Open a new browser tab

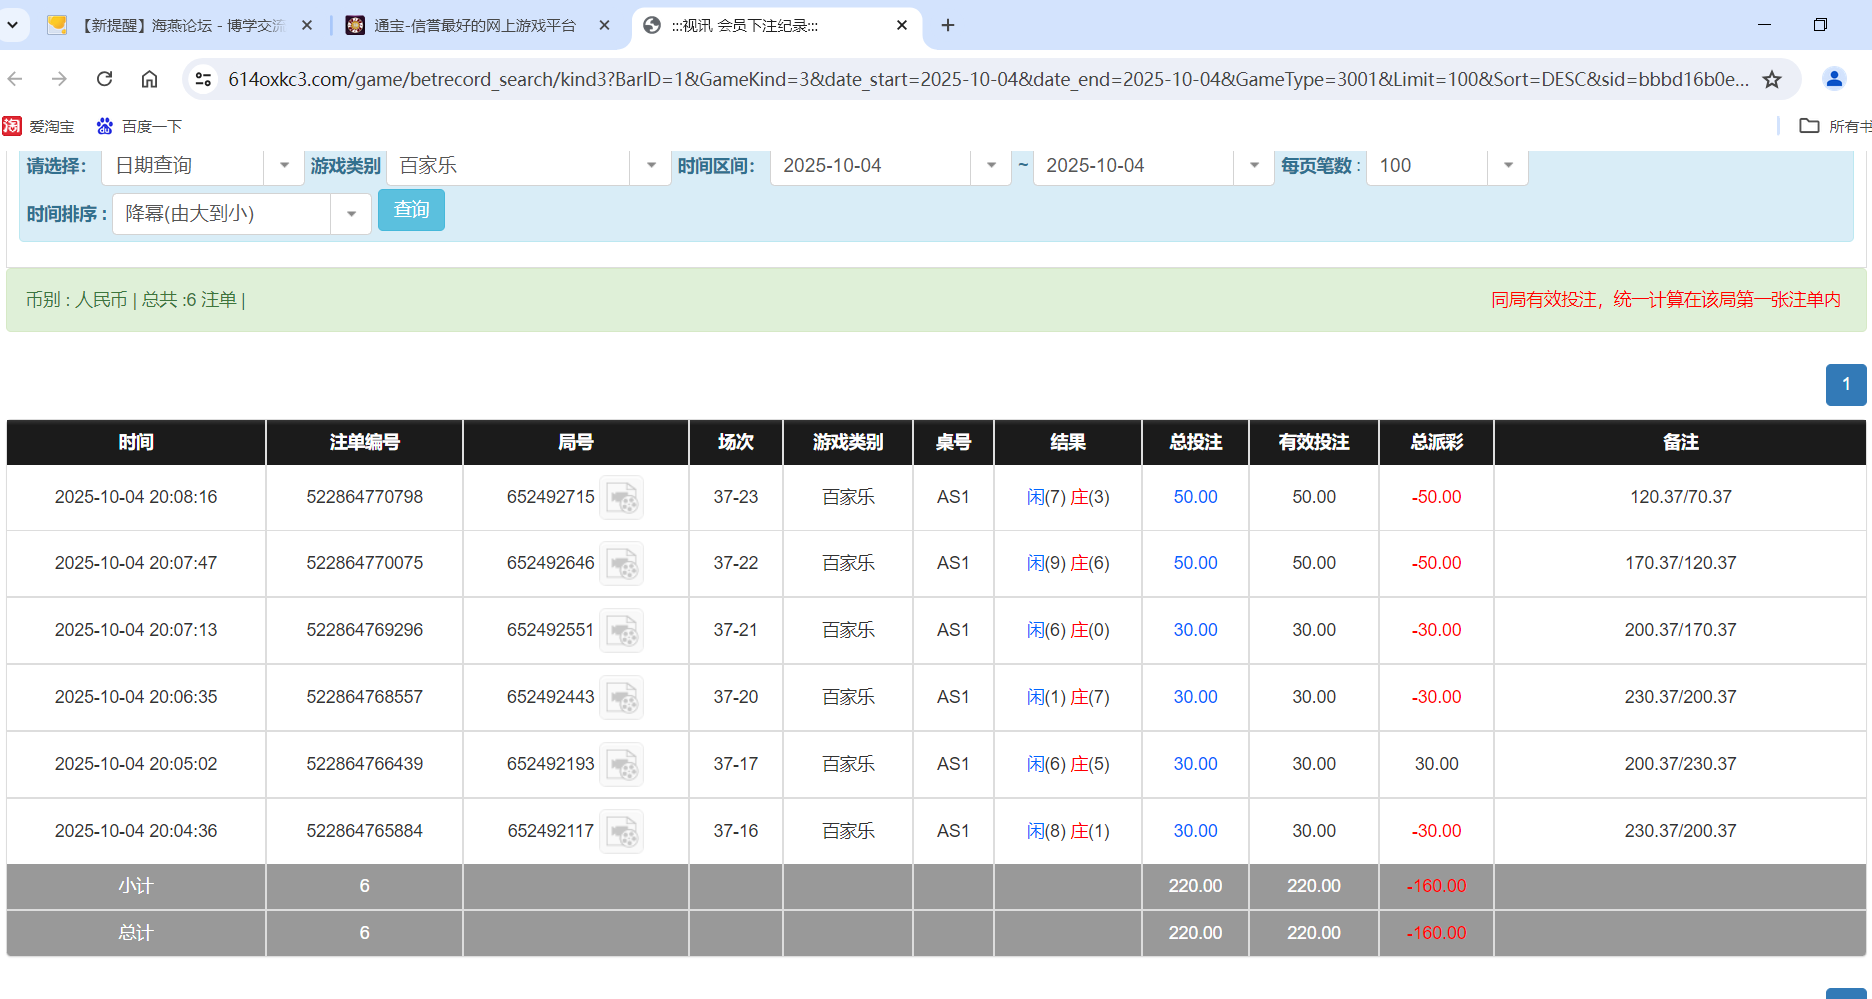click(947, 25)
